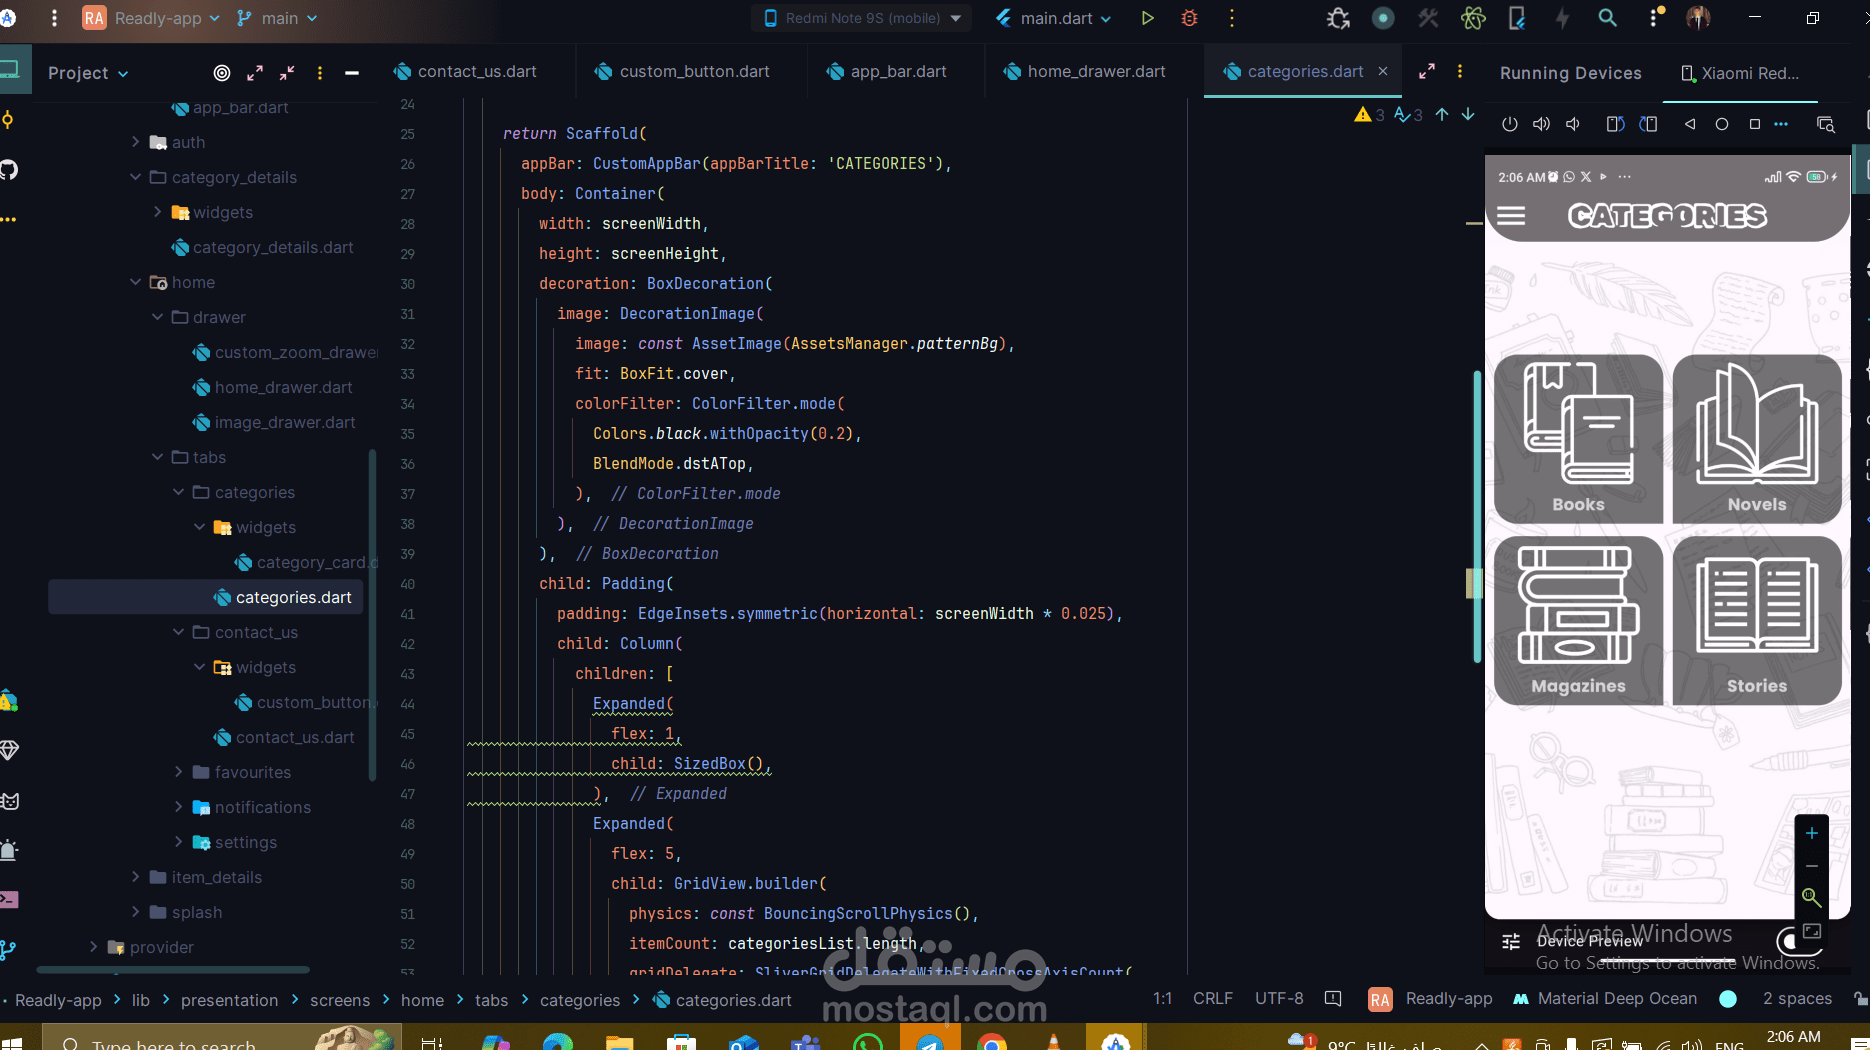Open the GitHub sidebar icon
The width and height of the screenshot is (1870, 1050).
tap(9, 170)
